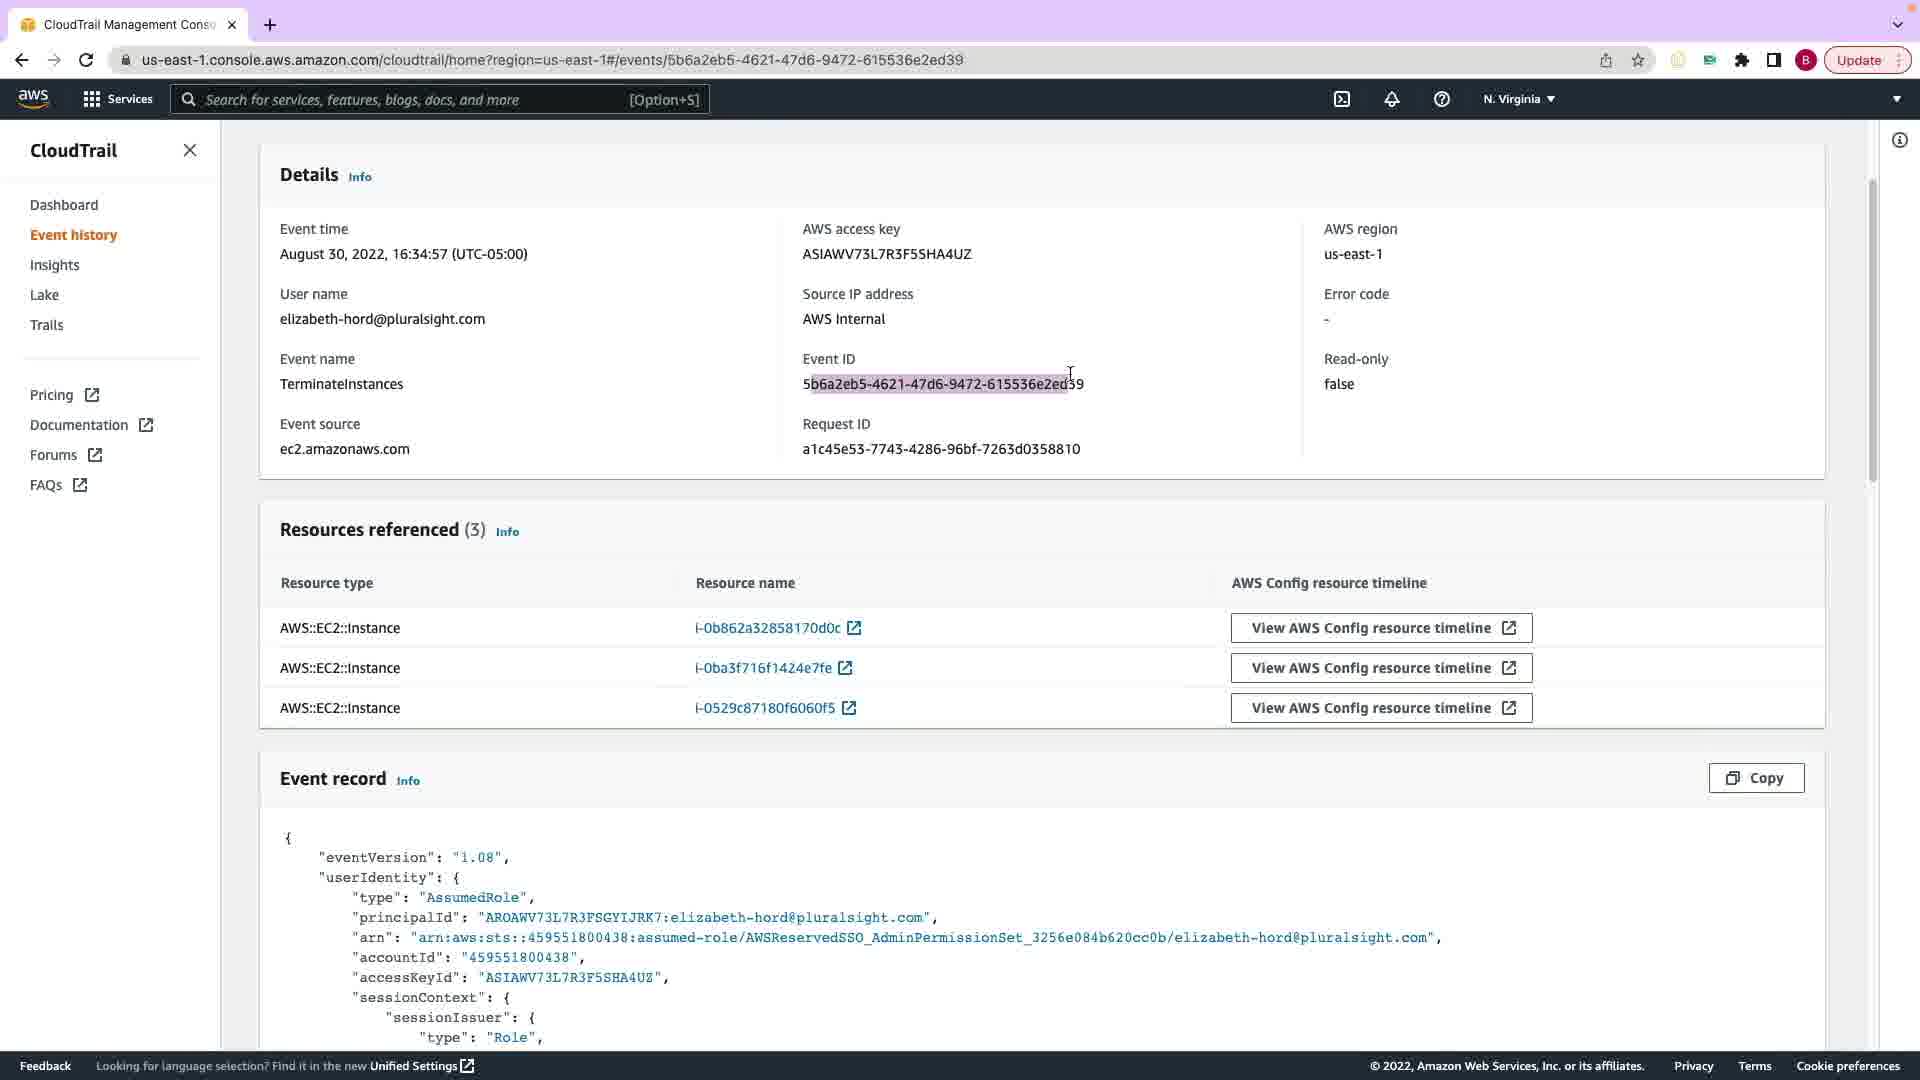Click the AWS logo home icon
Screen dimensions: 1920x1080
click(33, 98)
